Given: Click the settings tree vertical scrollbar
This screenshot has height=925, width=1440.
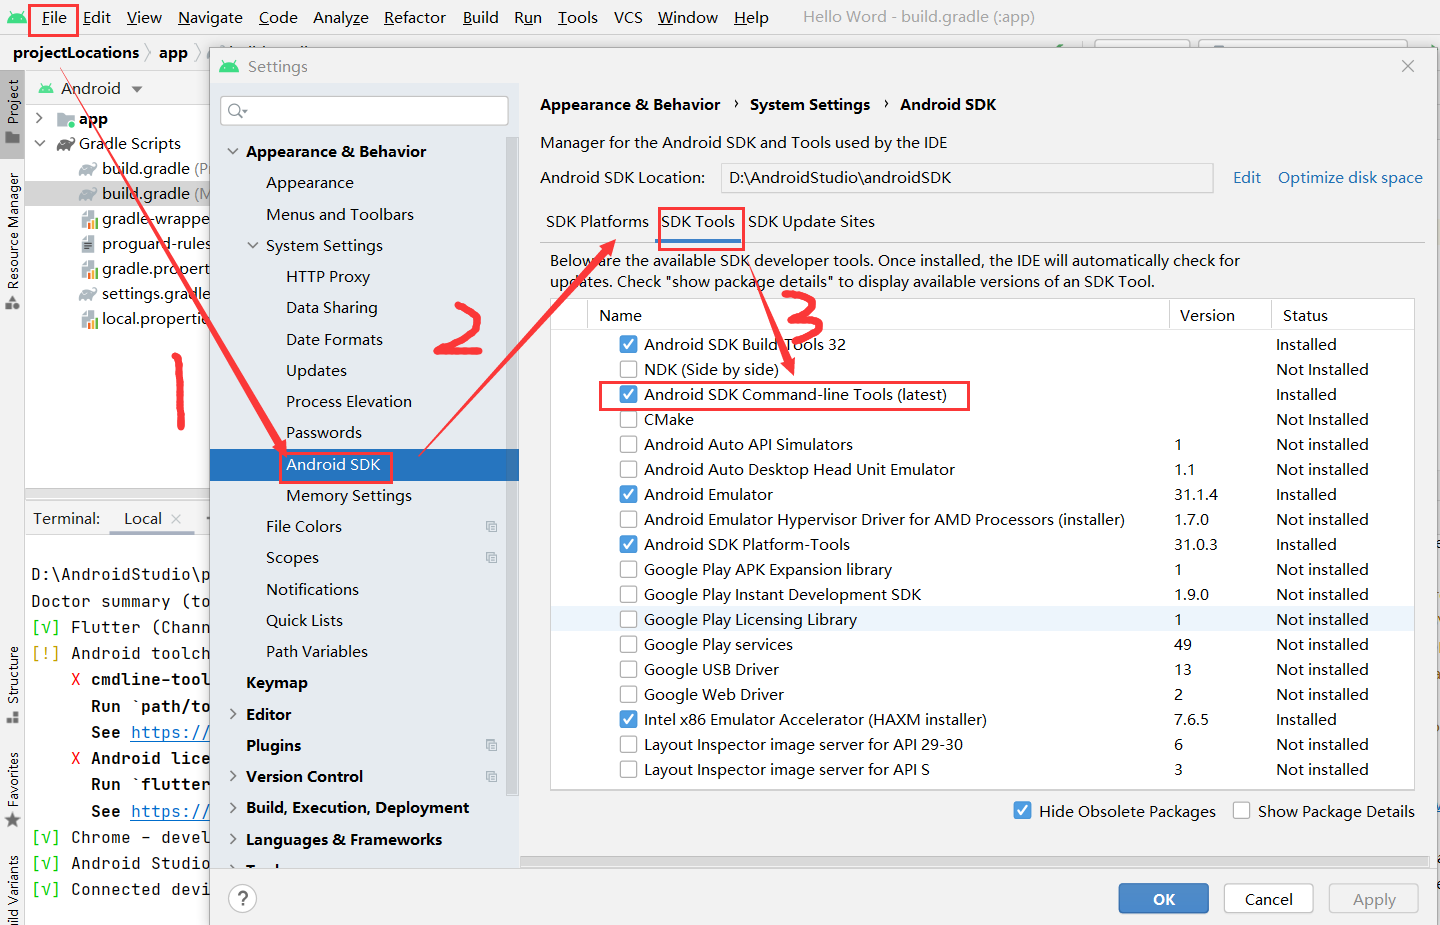Looking at the screenshot, I should (513, 465).
